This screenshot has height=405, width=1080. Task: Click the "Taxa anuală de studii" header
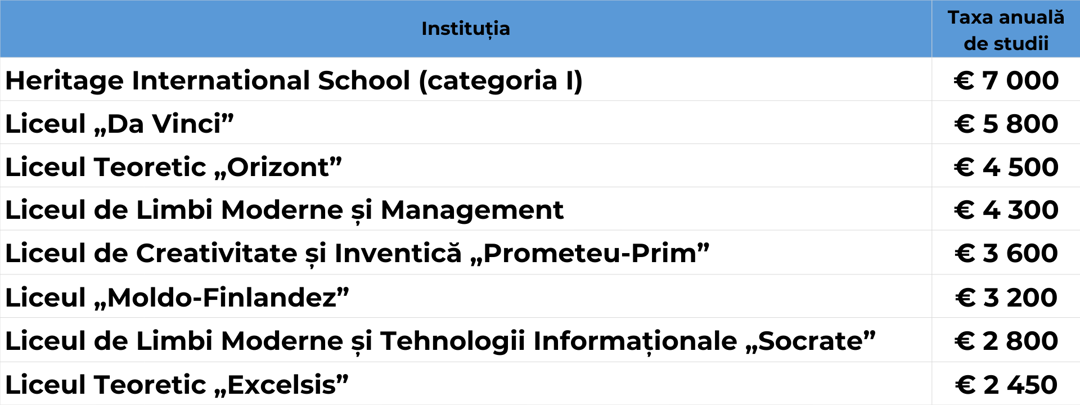tap(1005, 30)
